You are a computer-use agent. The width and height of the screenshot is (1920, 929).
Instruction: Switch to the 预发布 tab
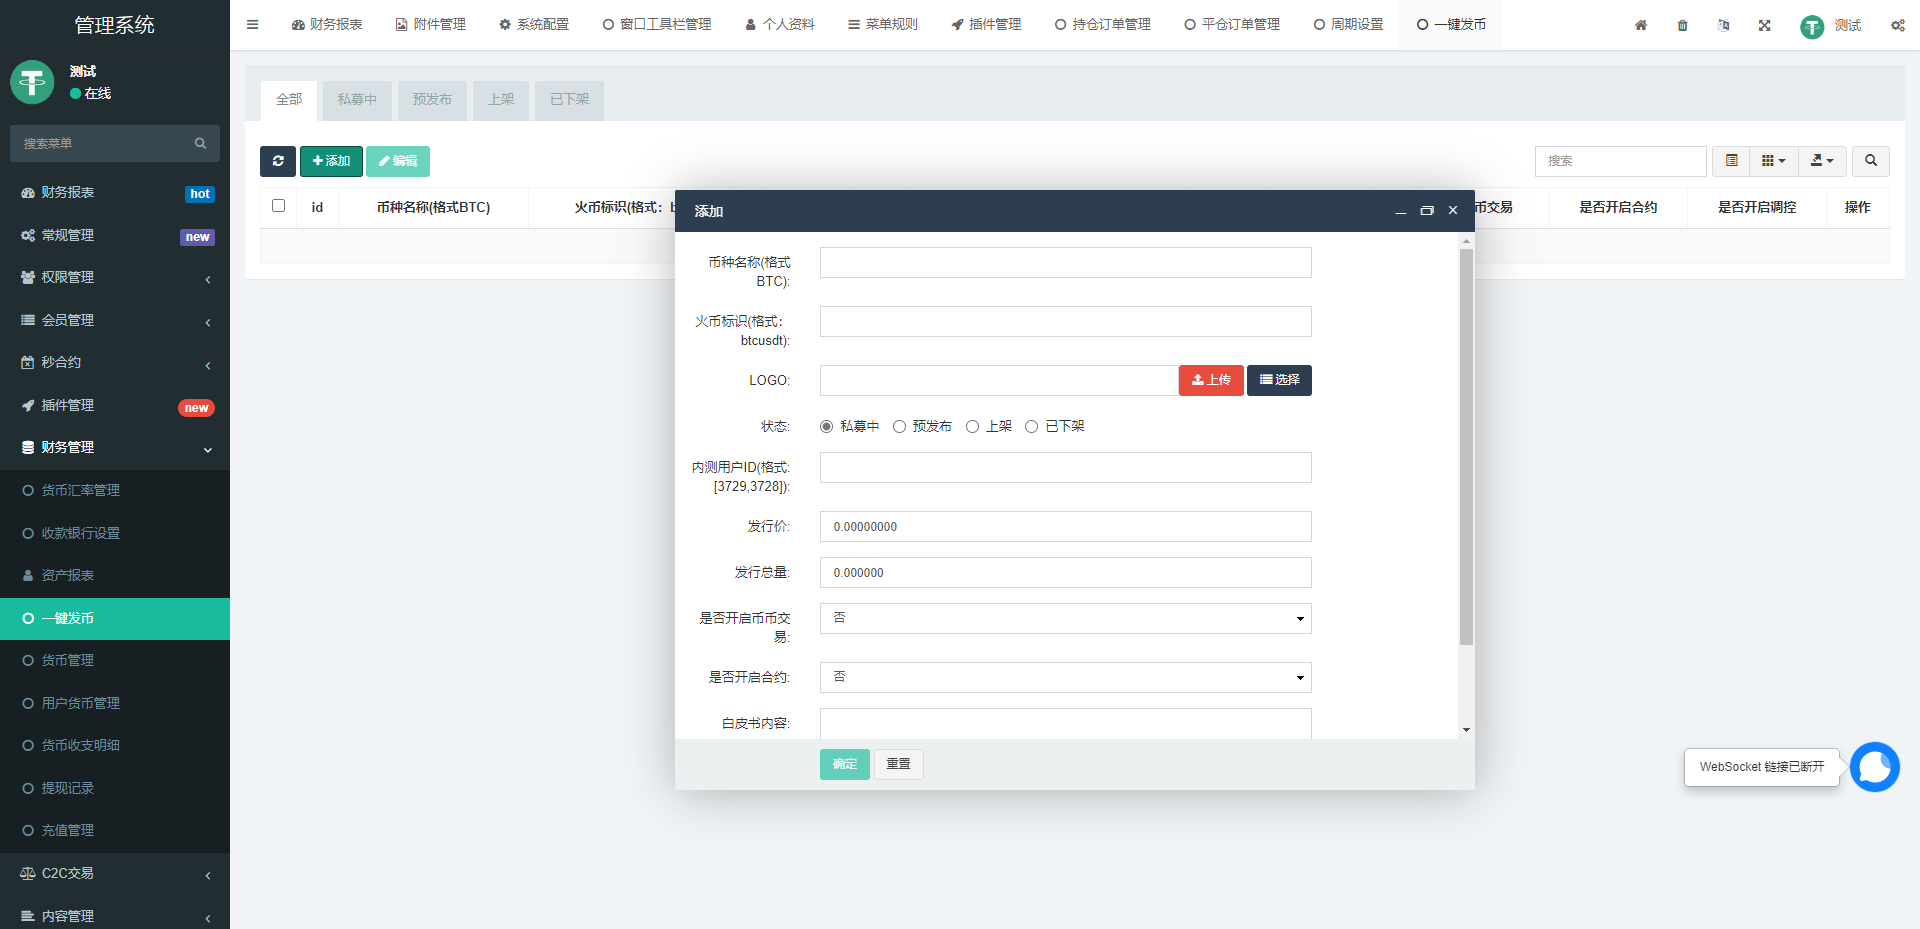(x=432, y=100)
